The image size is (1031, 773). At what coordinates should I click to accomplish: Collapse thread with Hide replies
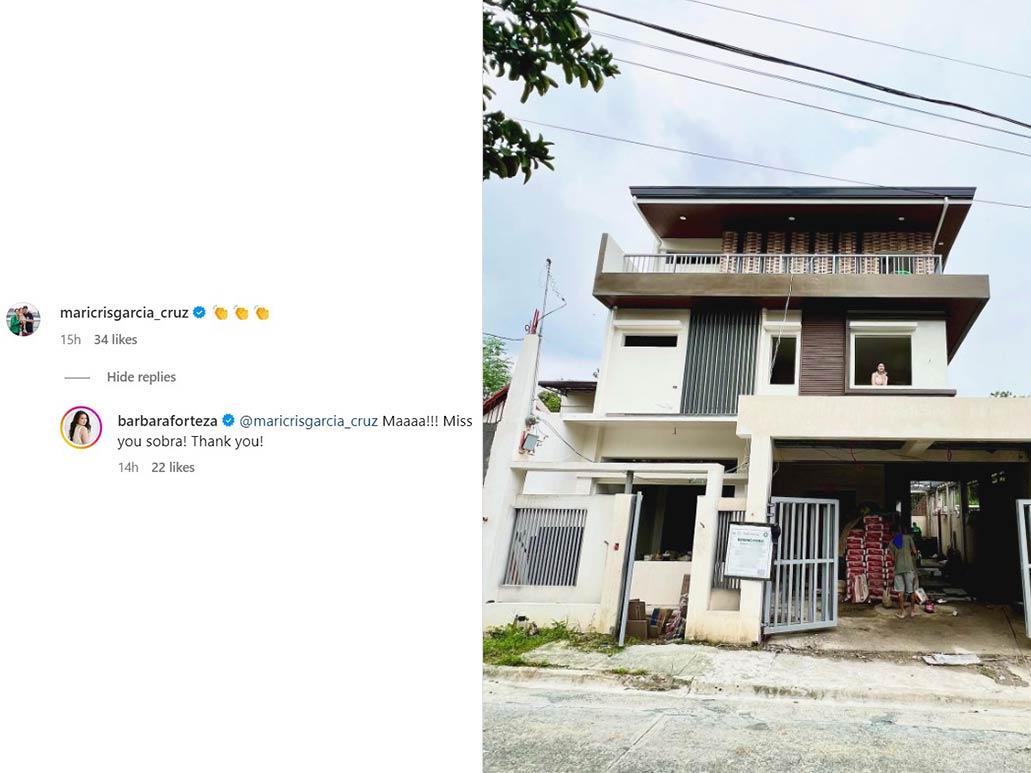141,377
